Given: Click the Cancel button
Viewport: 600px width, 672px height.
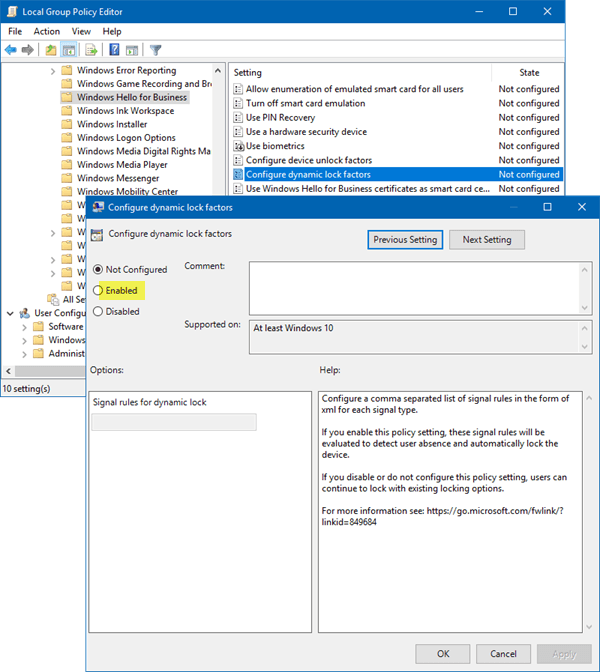Looking at the screenshot, I should point(503,654).
